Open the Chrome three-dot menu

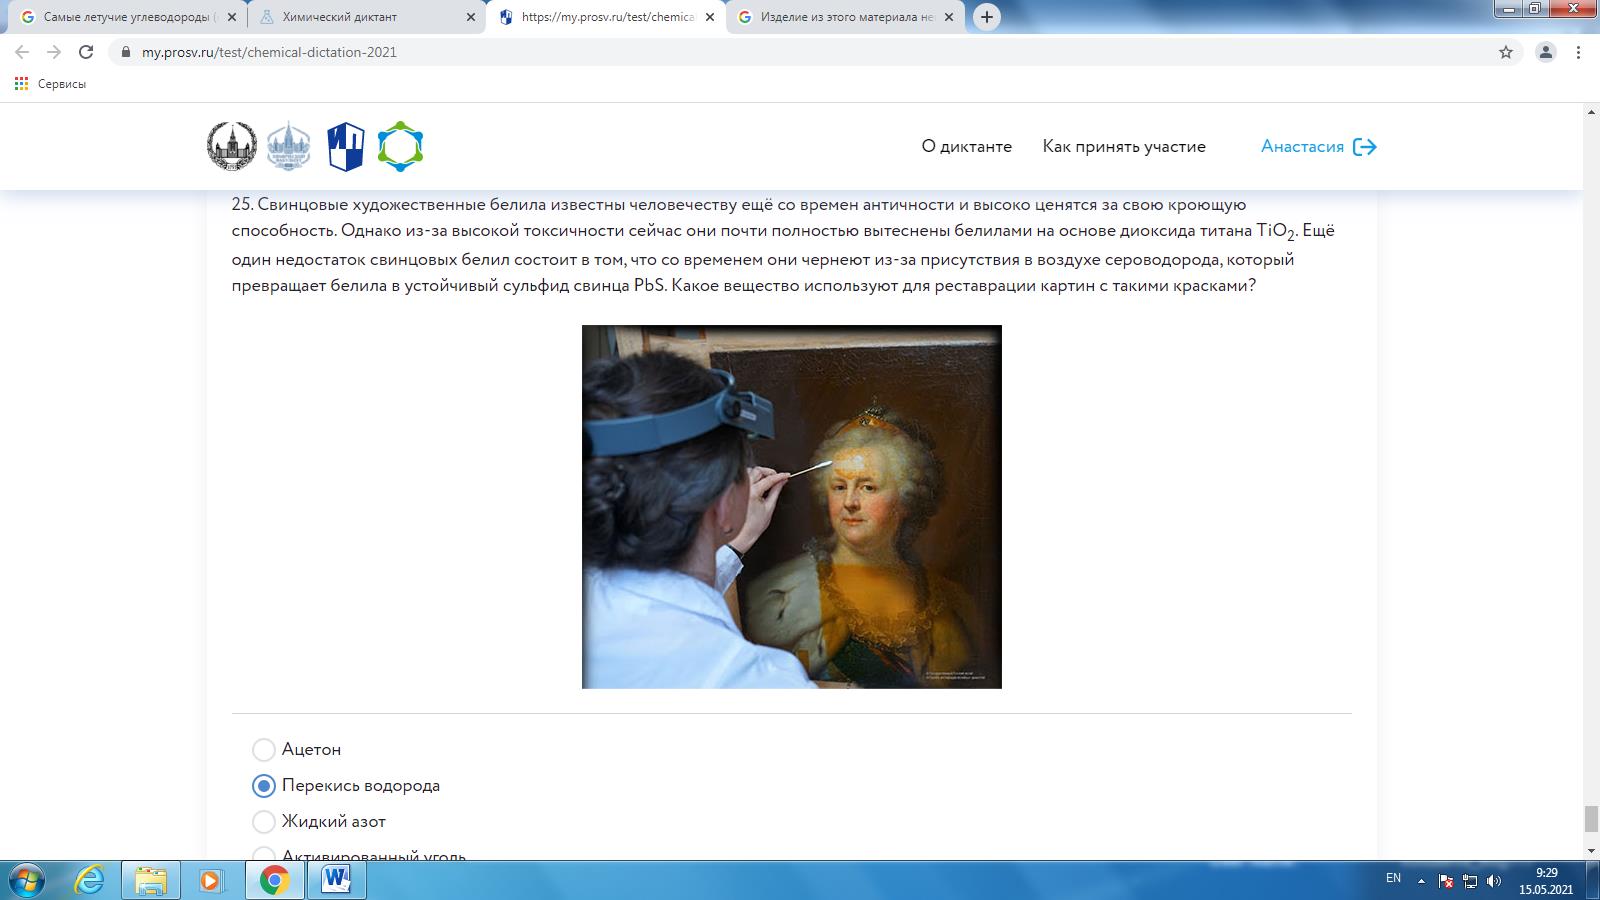pos(1579,52)
